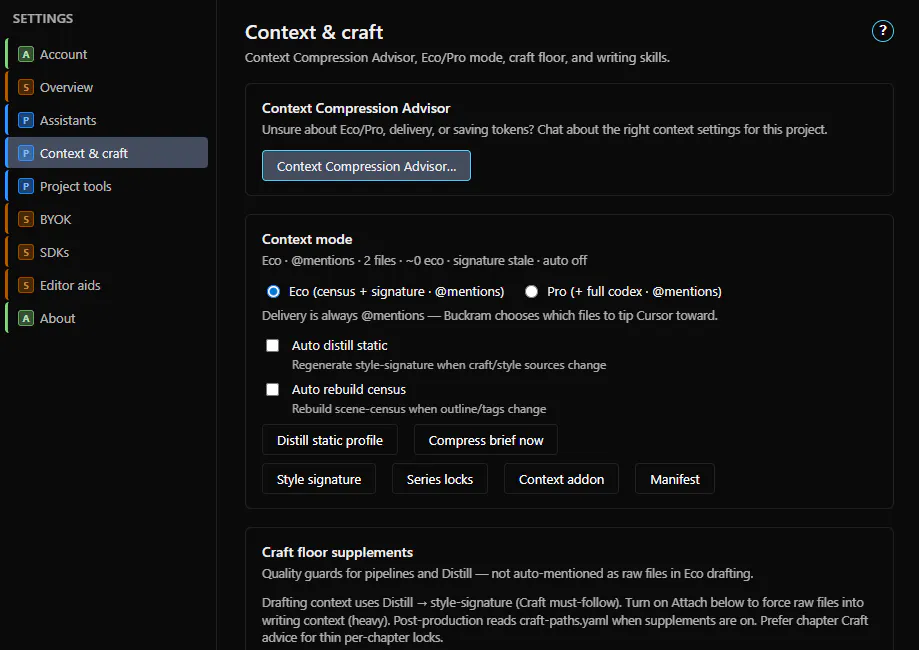The height and width of the screenshot is (650, 919).
Task: Enable the Auto rebuild census checkbox
Action: (x=273, y=389)
